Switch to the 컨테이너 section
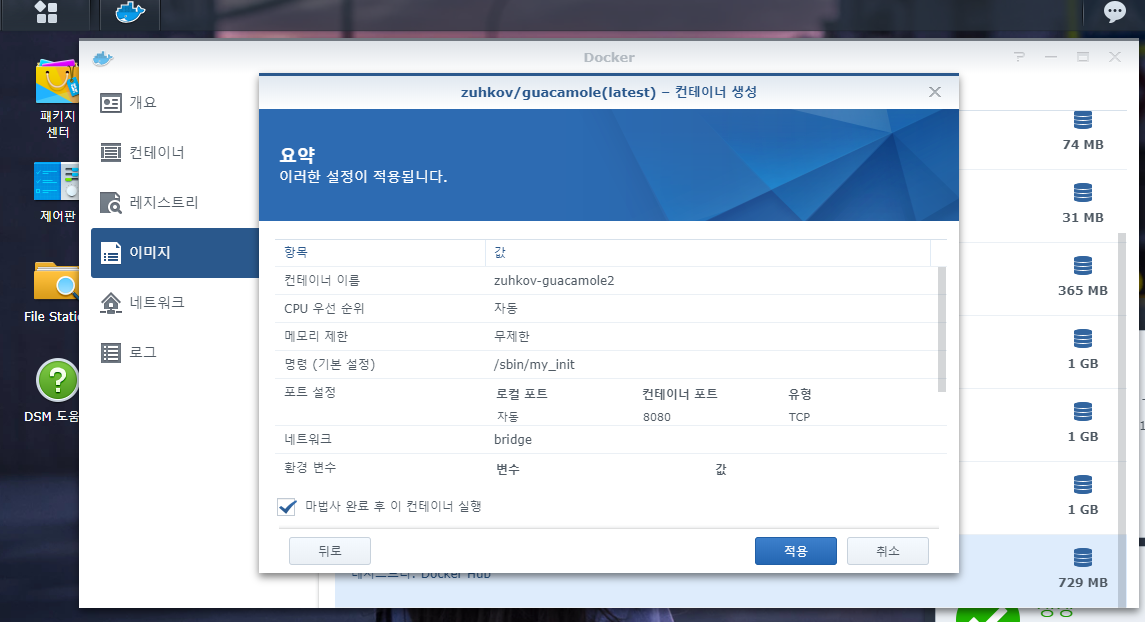 click(x=175, y=153)
